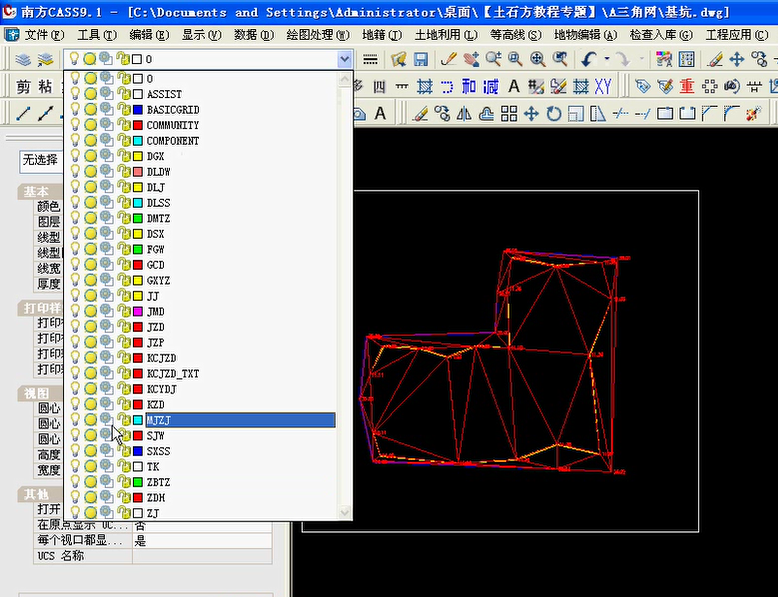Click the UCS 名称 value field
Viewport: 778px width, 597px height.
(202, 556)
